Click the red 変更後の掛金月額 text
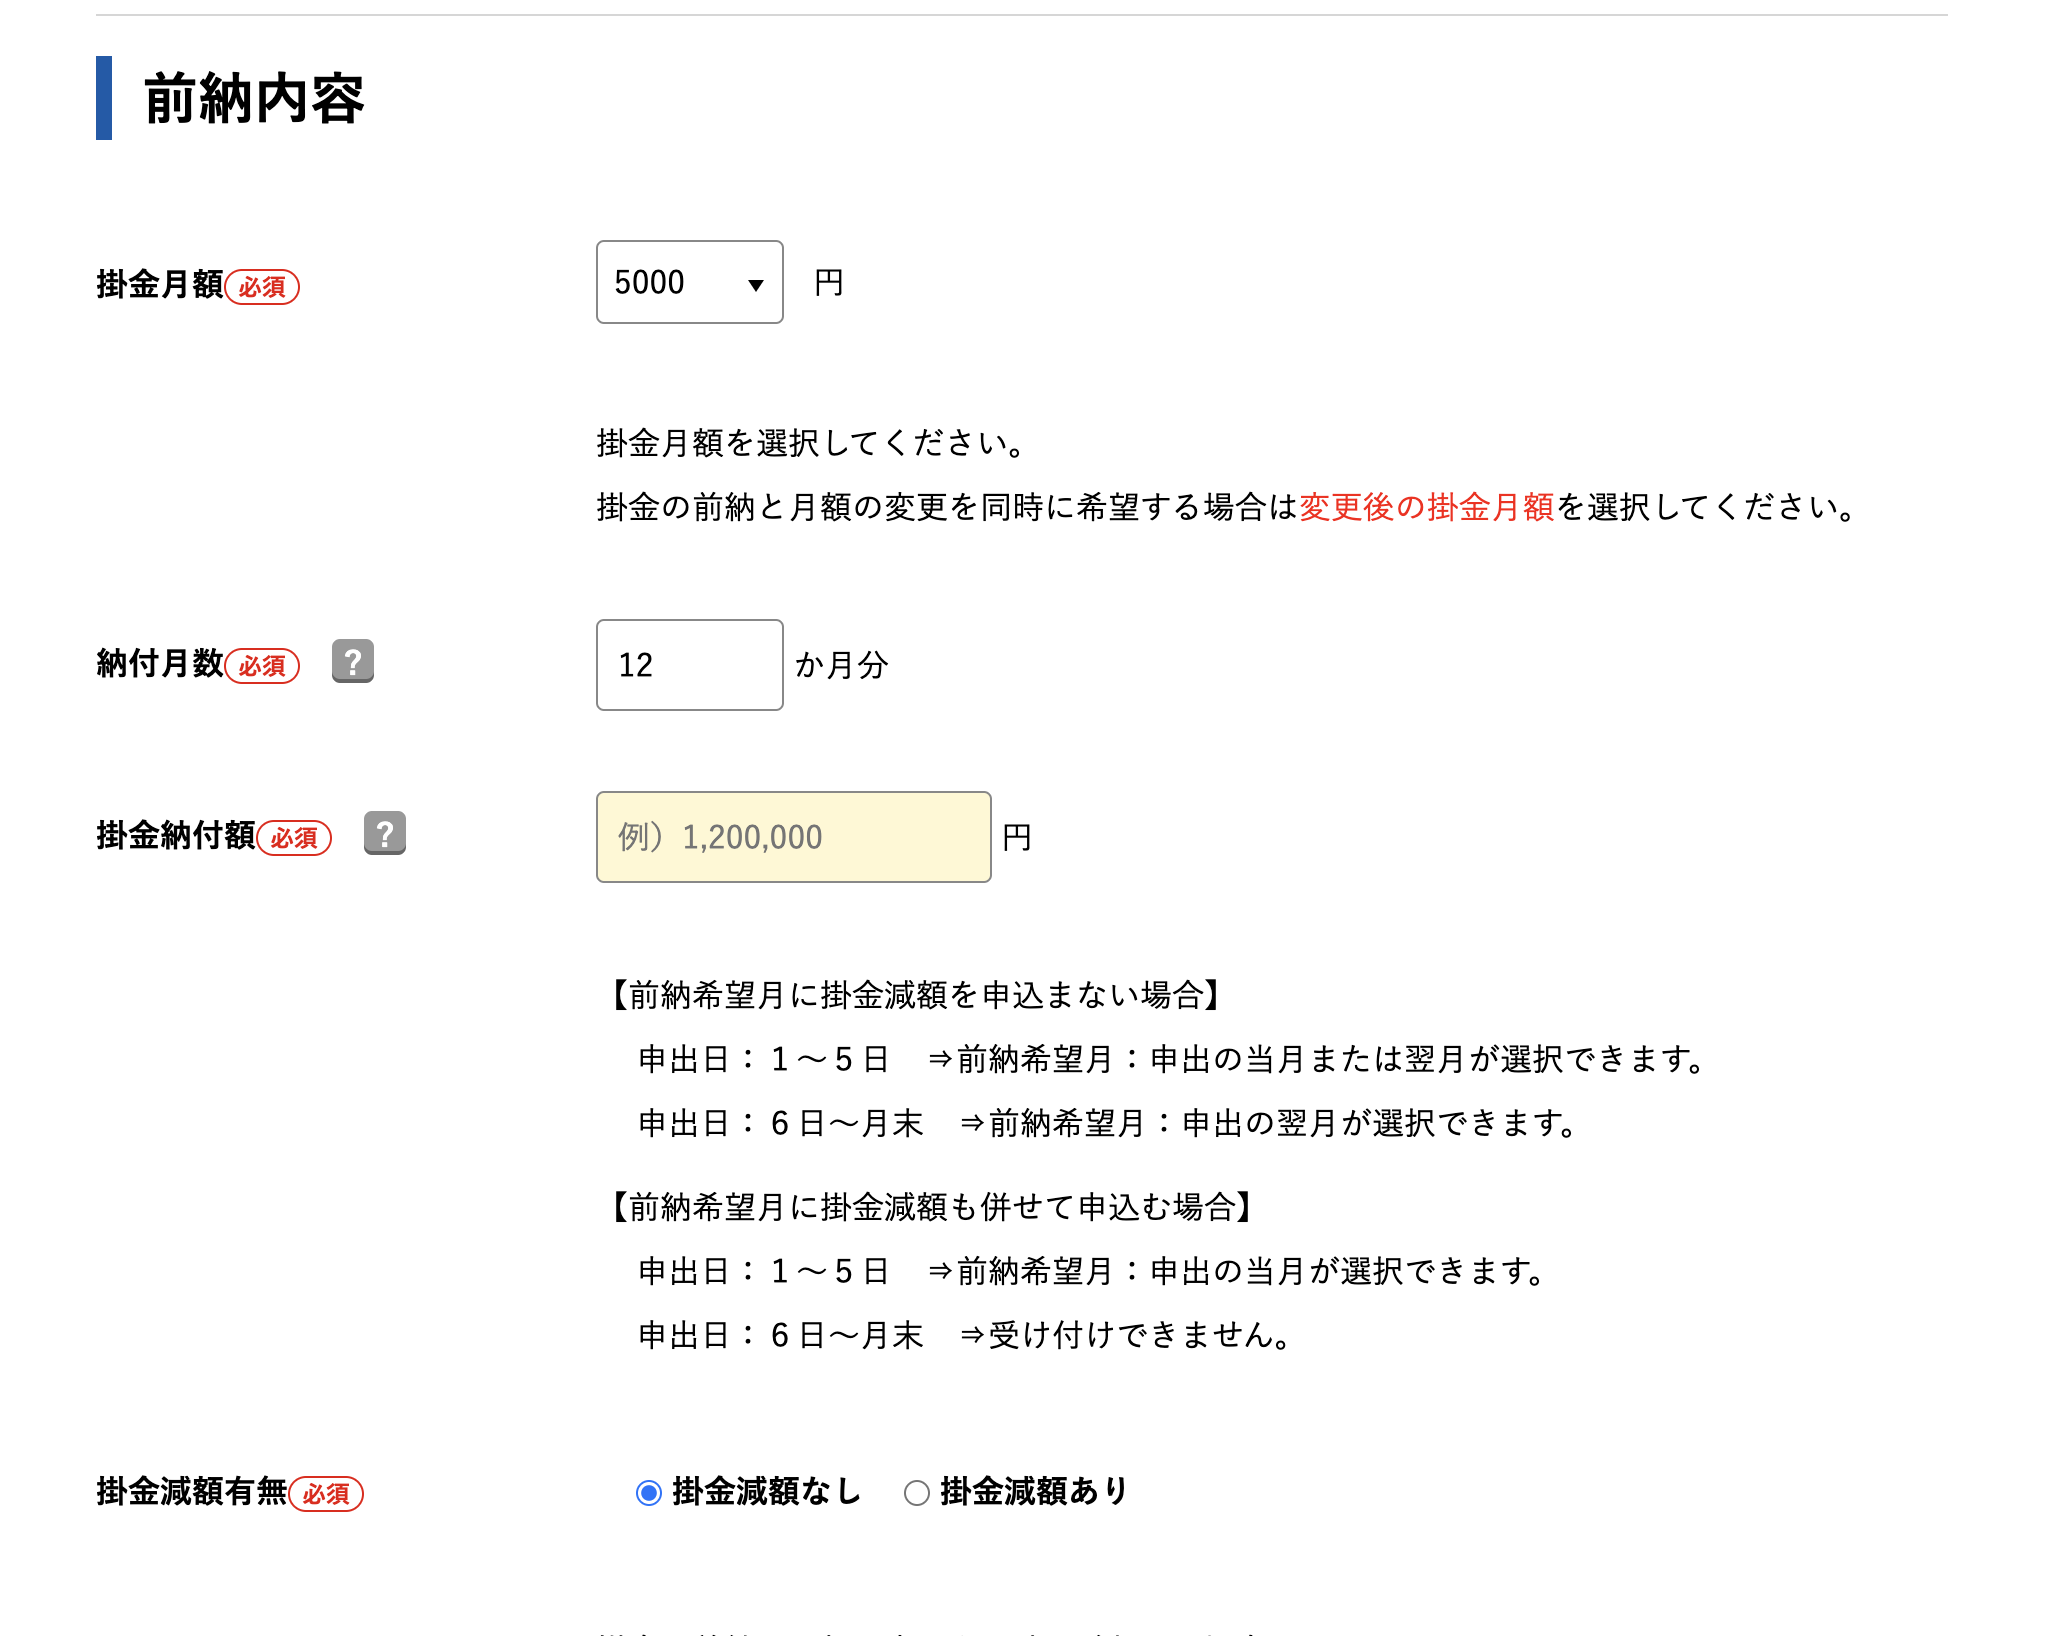This screenshot has height=1636, width=2054. point(1427,507)
